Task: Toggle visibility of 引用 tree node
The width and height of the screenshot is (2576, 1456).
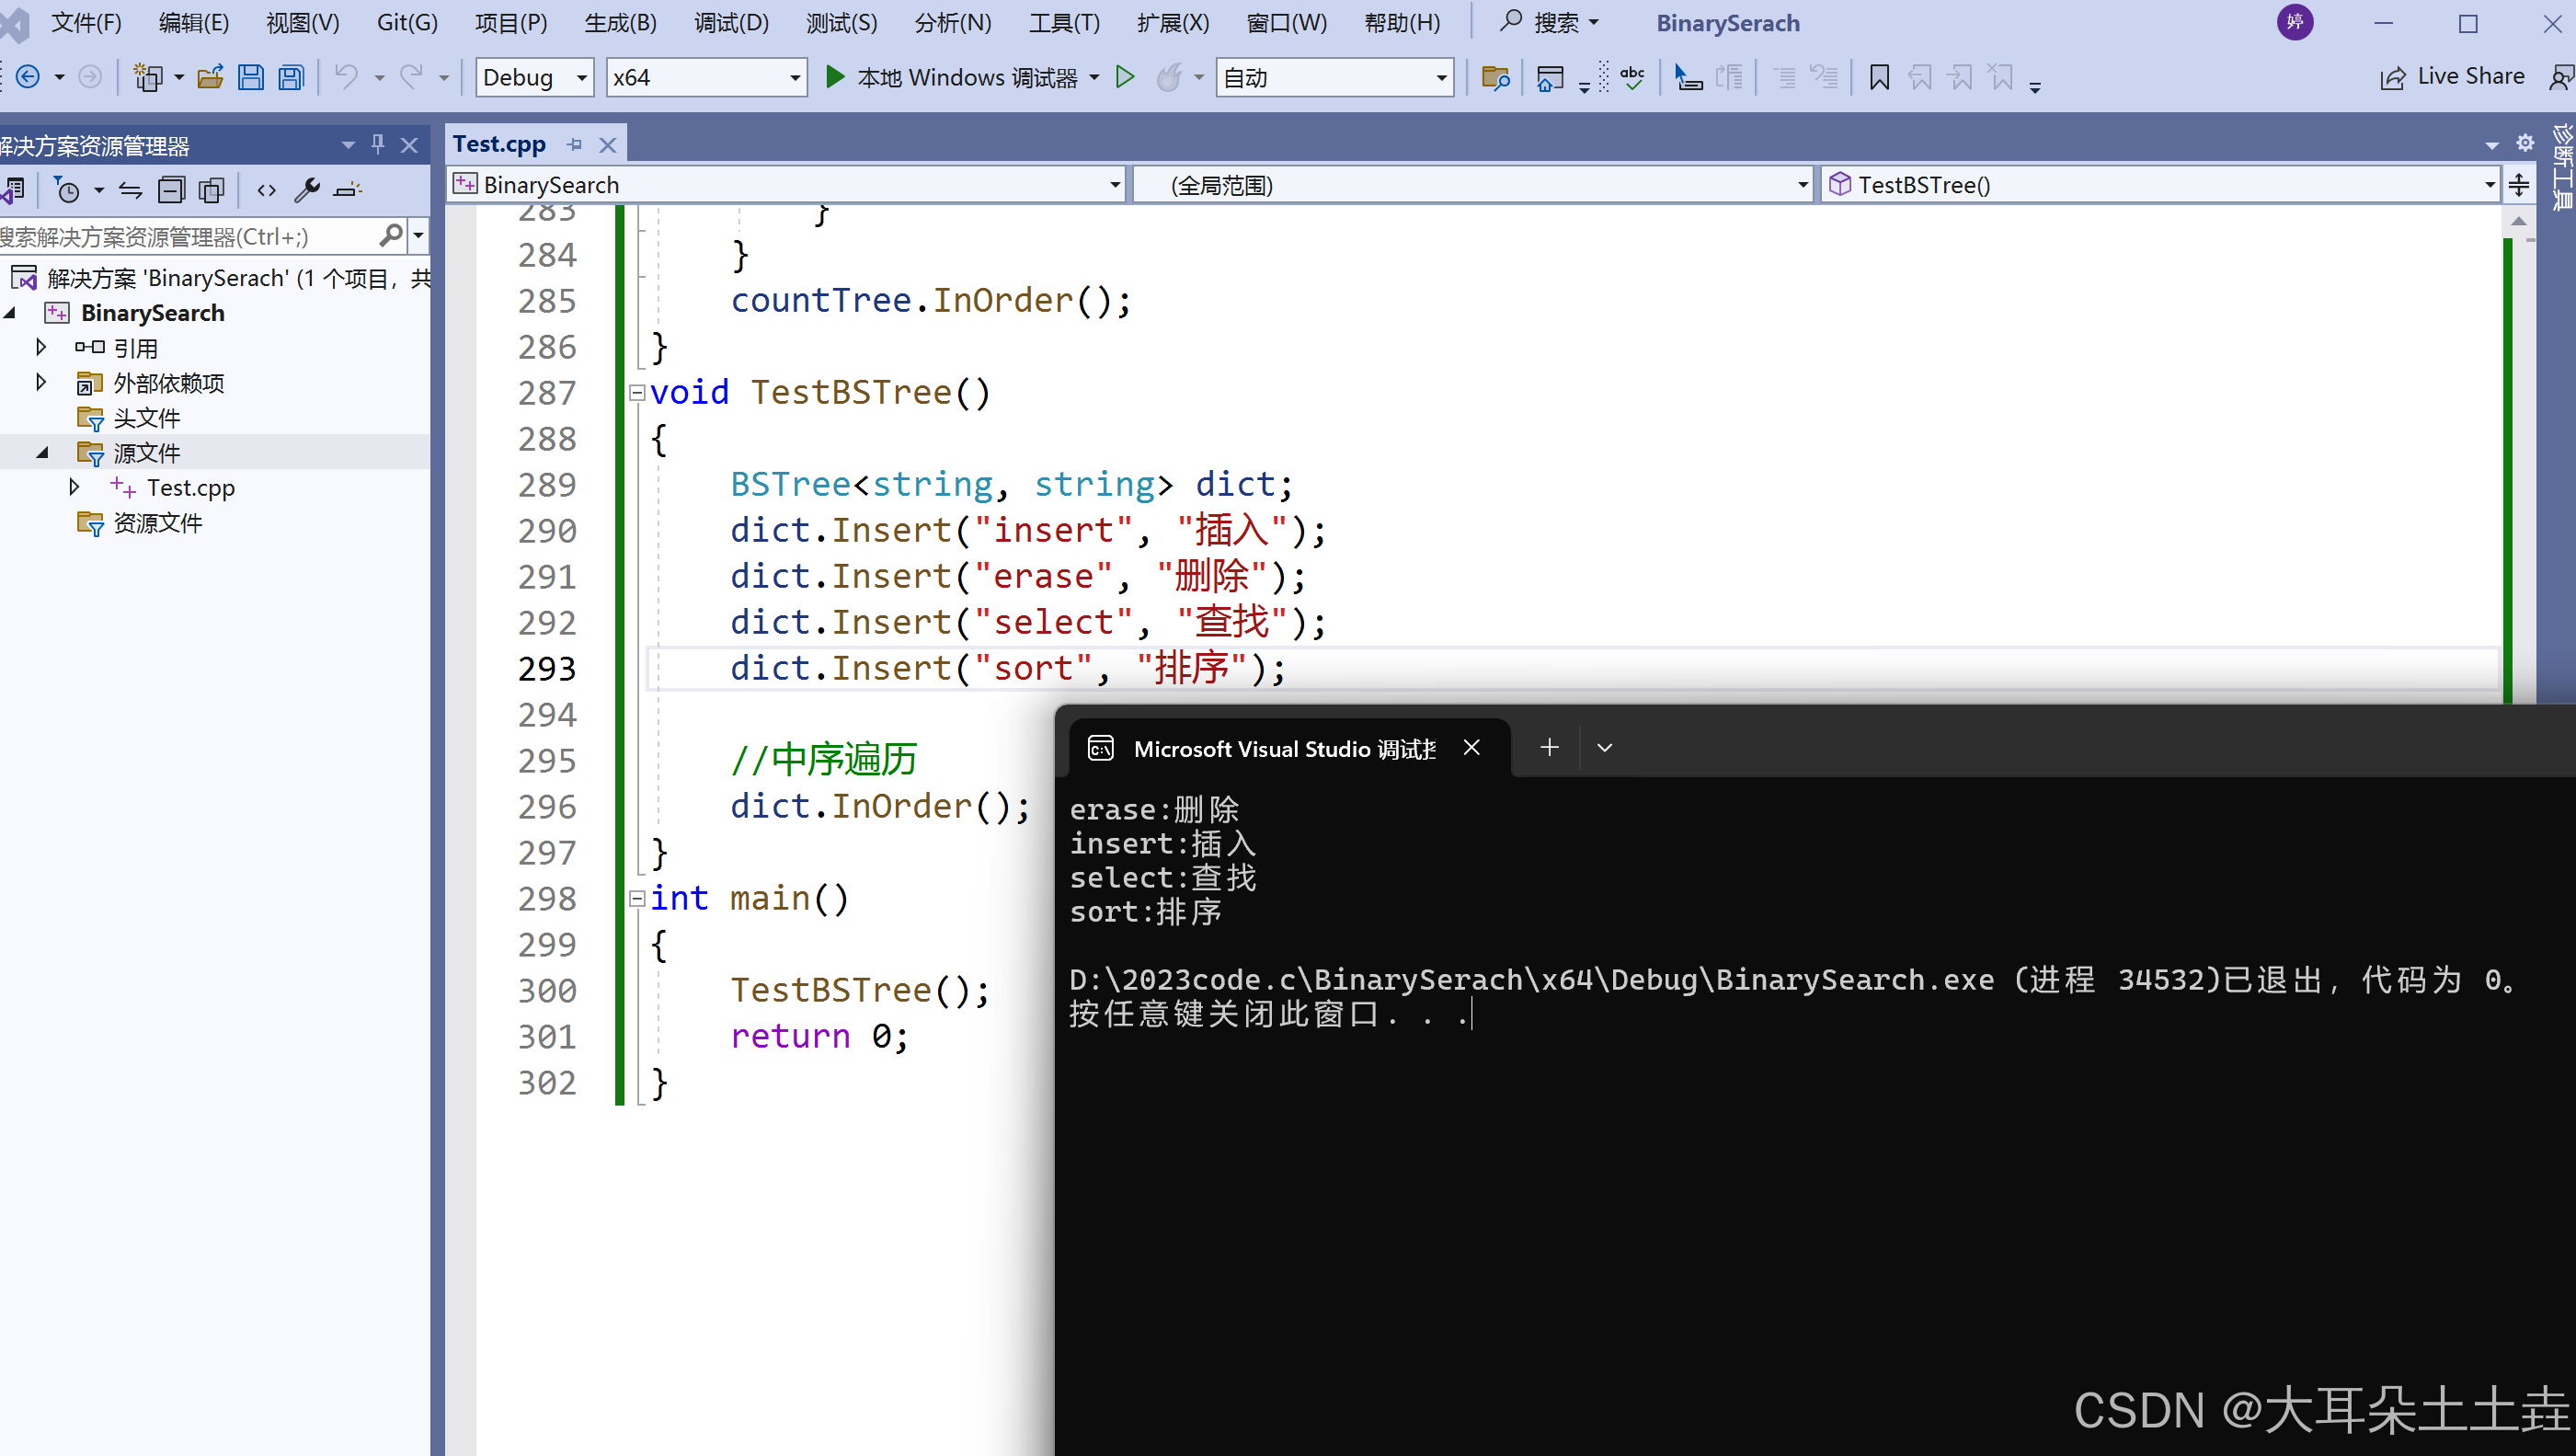Action: [x=39, y=347]
